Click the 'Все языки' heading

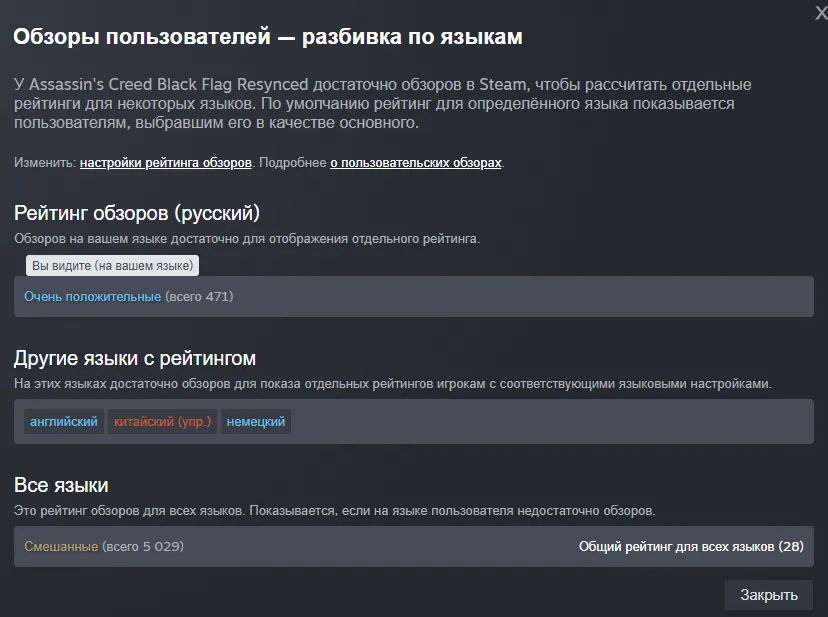coord(61,485)
